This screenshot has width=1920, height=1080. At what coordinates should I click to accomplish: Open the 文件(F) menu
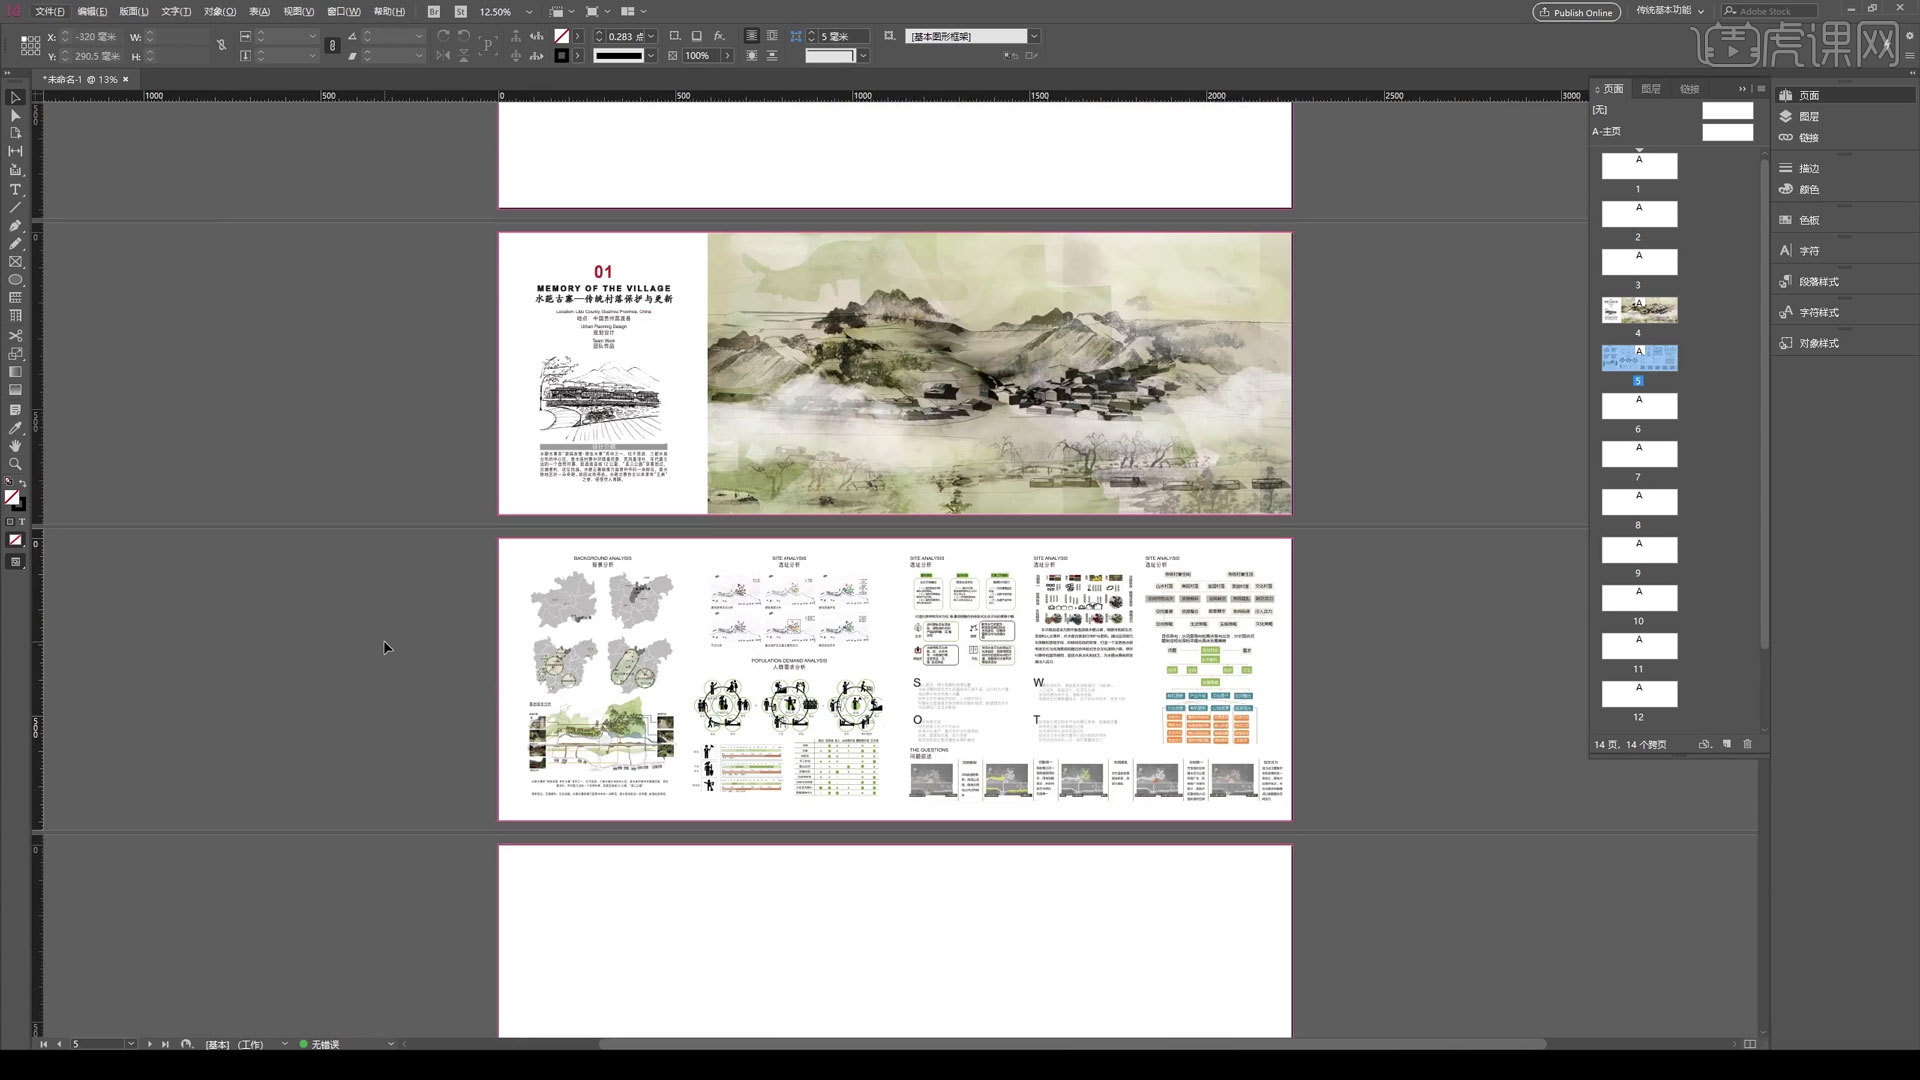[49, 12]
